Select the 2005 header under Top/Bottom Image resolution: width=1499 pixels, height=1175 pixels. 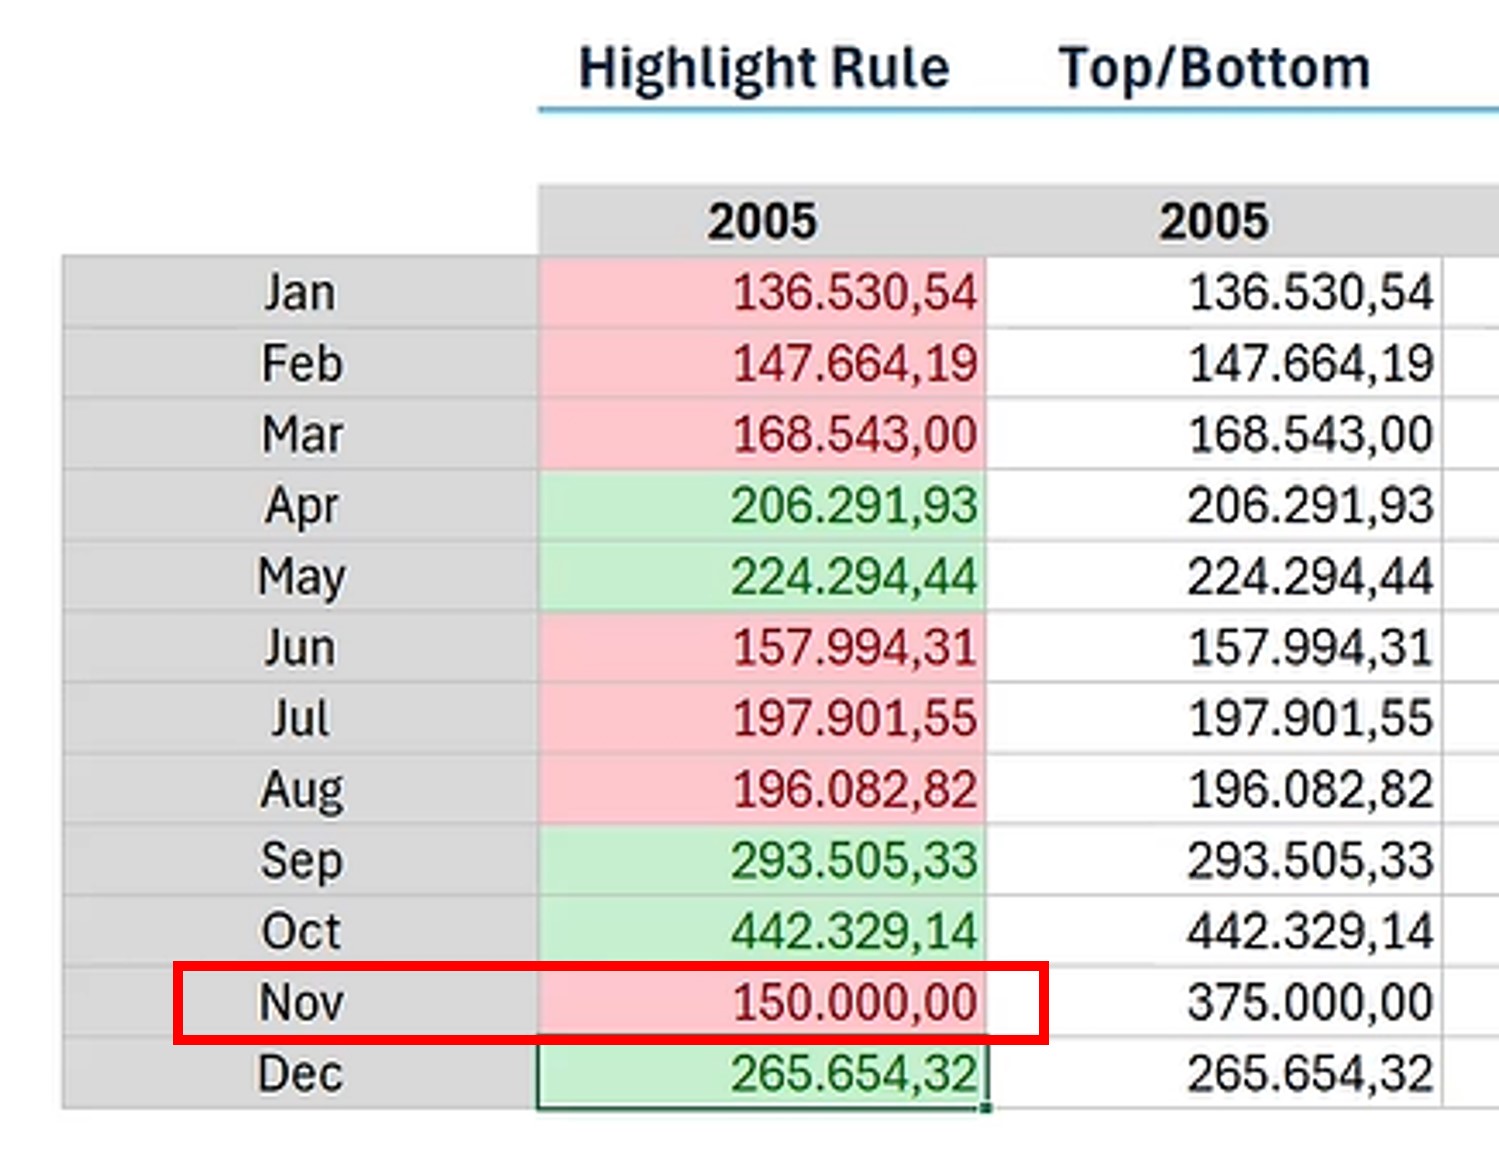pos(1213,221)
